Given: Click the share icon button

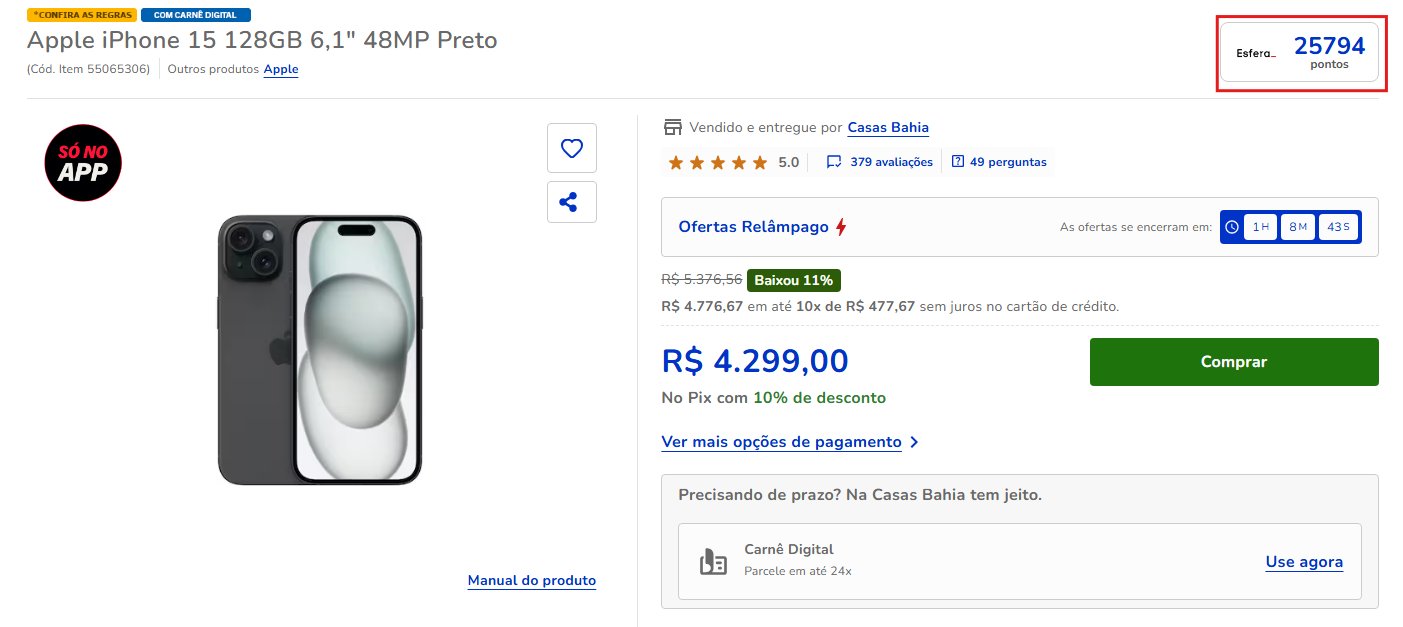Looking at the screenshot, I should (571, 202).
